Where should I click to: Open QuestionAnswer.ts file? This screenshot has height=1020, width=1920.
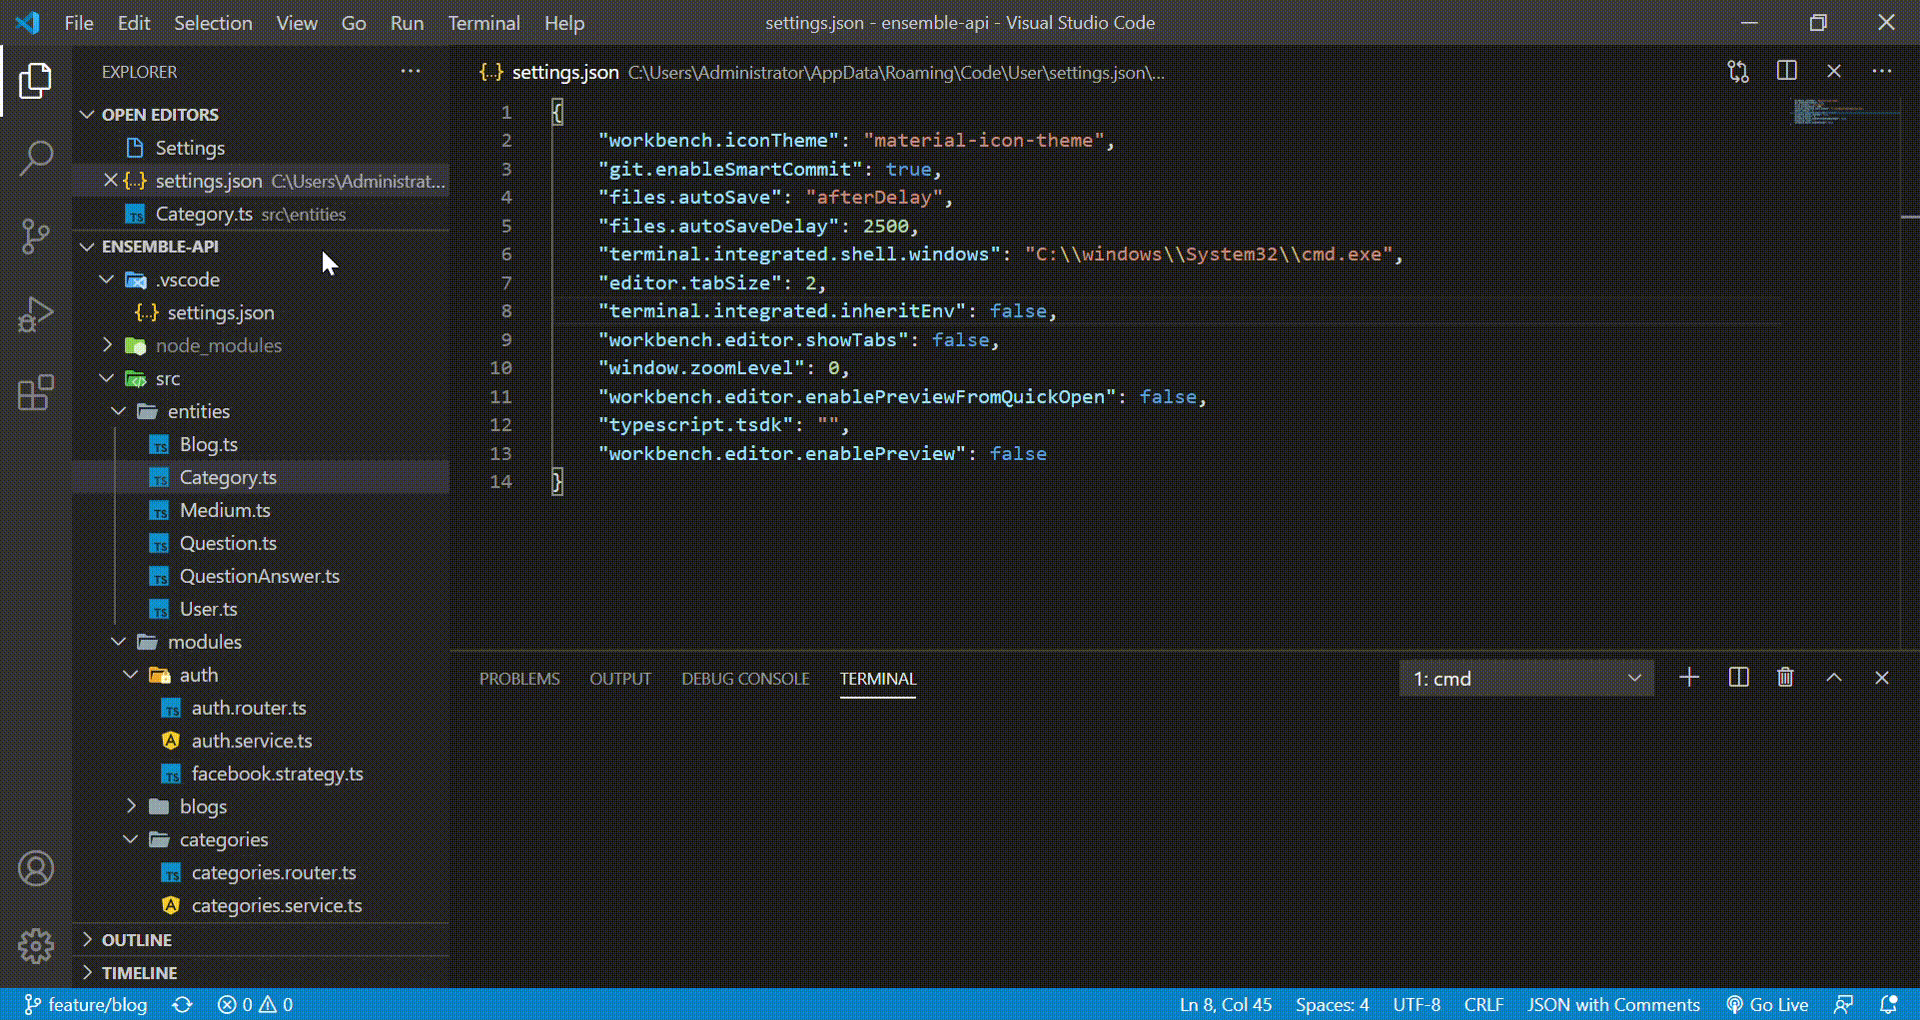point(260,576)
